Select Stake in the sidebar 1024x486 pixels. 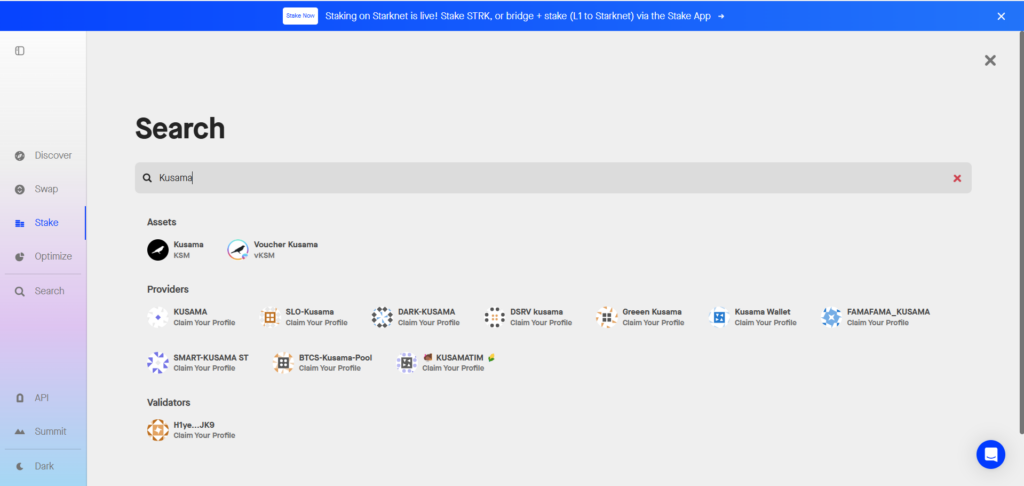(x=43, y=223)
